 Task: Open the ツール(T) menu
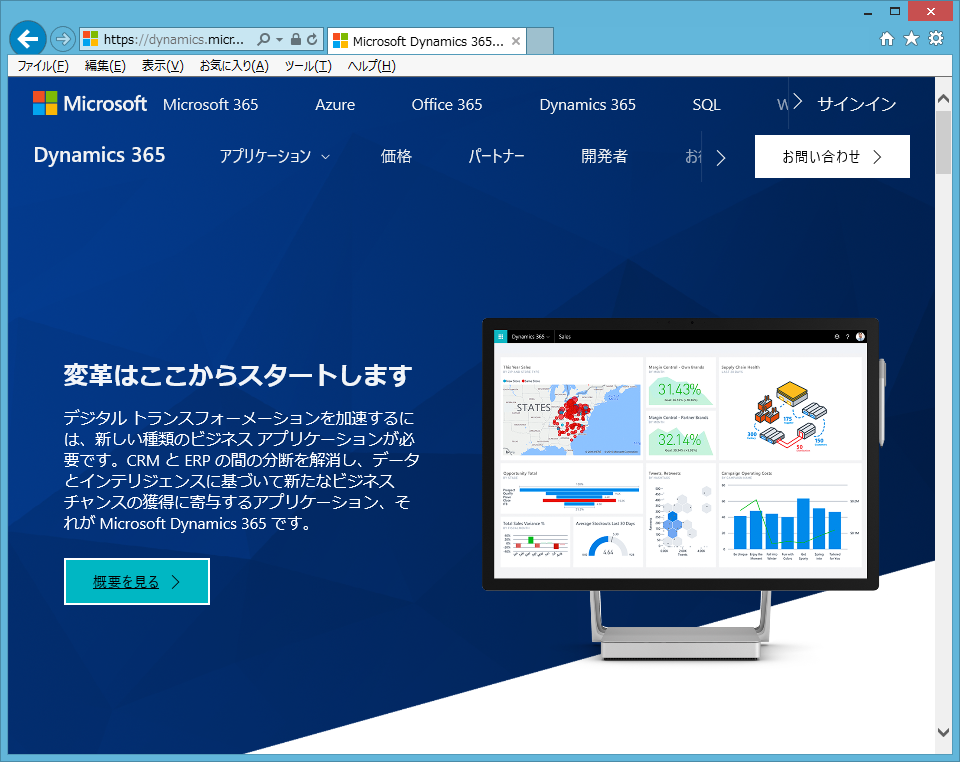click(x=308, y=65)
